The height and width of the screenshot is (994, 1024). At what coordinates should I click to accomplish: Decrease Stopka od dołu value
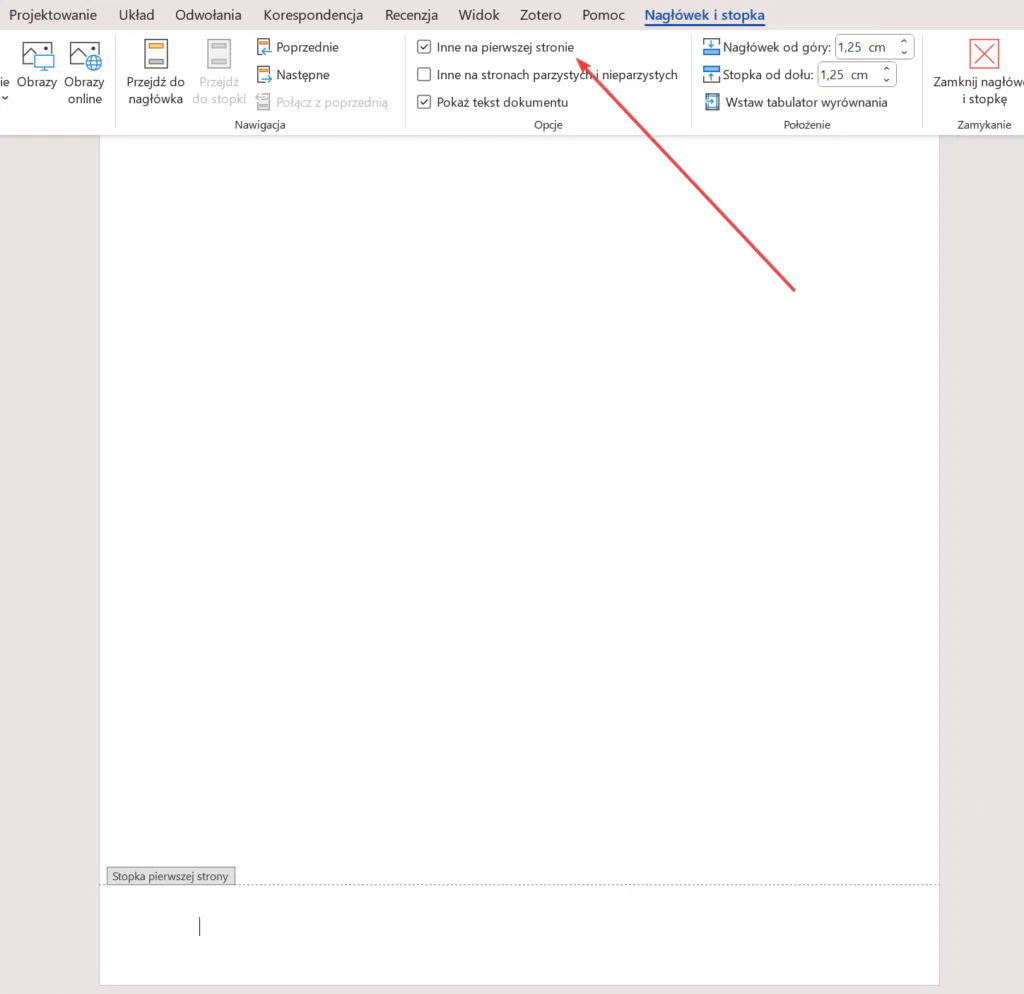887,80
